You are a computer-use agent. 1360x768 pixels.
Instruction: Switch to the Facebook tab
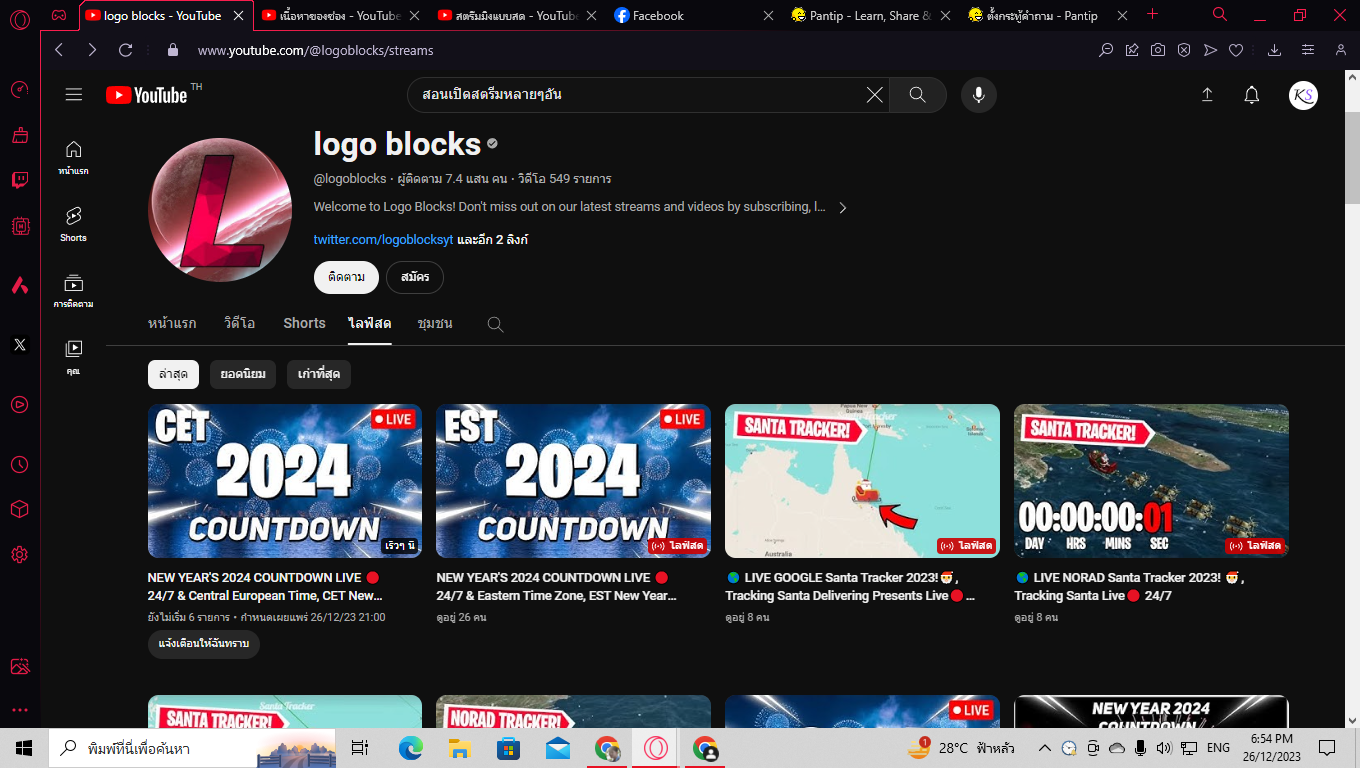tap(694, 15)
